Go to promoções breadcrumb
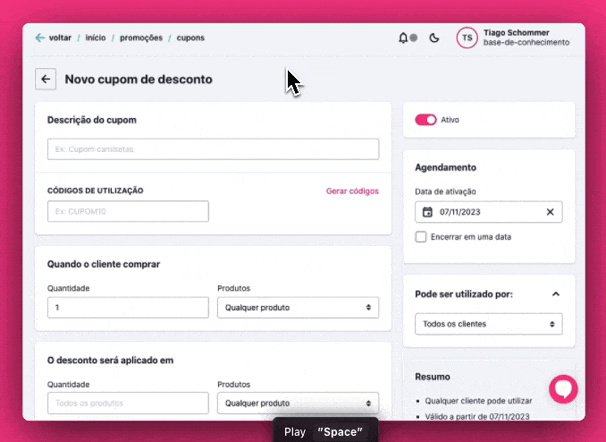Viewport: 606px width, 442px height. [x=141, y=38]
